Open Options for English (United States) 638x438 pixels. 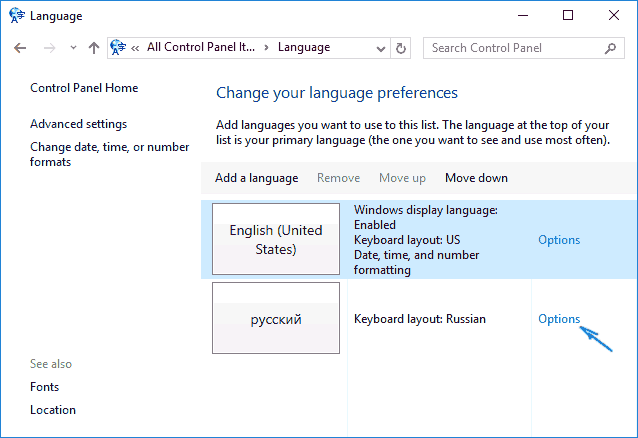559,240
